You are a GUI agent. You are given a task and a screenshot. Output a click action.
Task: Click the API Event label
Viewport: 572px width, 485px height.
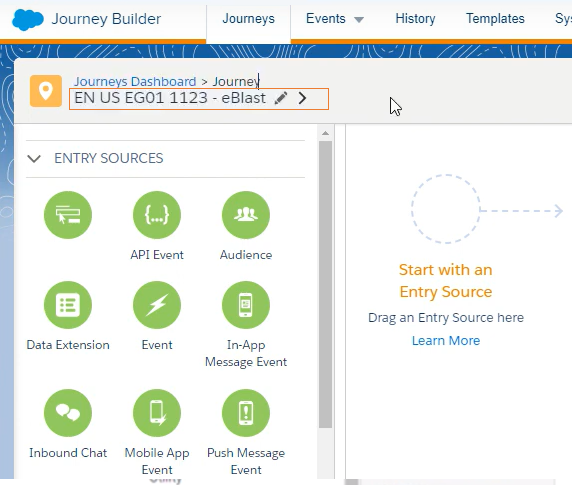(x=157, y=255)
